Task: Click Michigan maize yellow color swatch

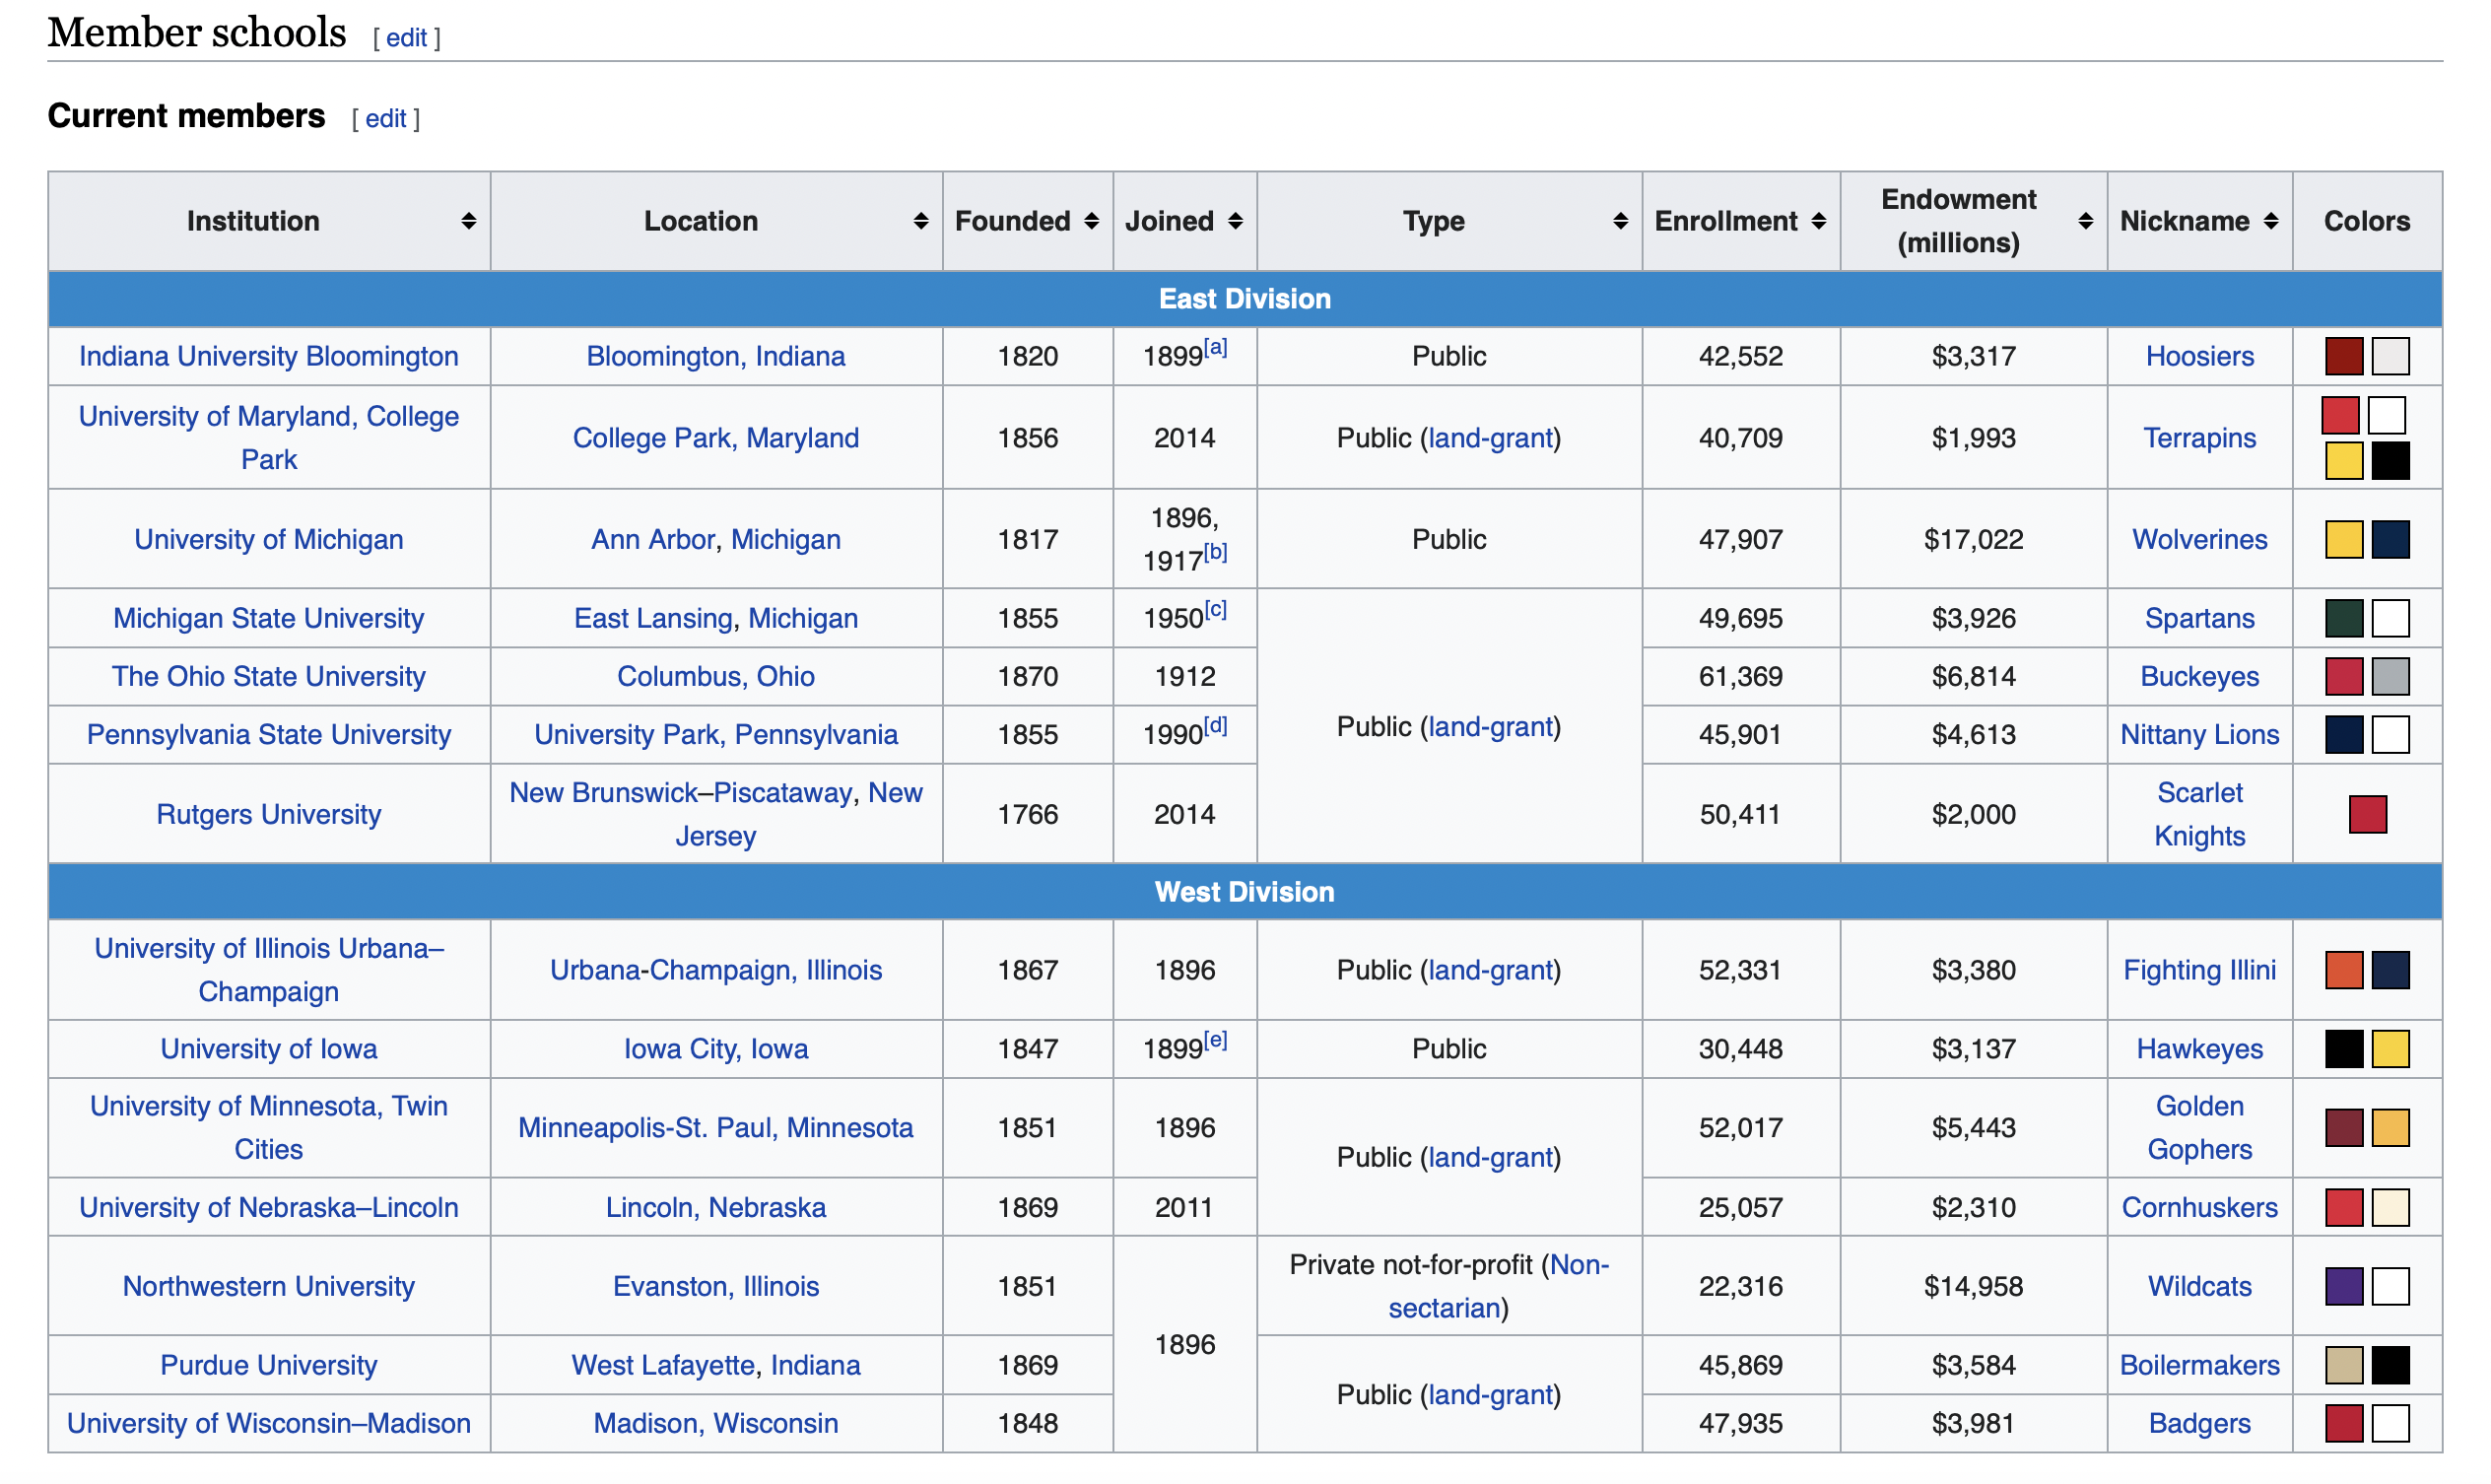Action: (x=2346, y=540)
